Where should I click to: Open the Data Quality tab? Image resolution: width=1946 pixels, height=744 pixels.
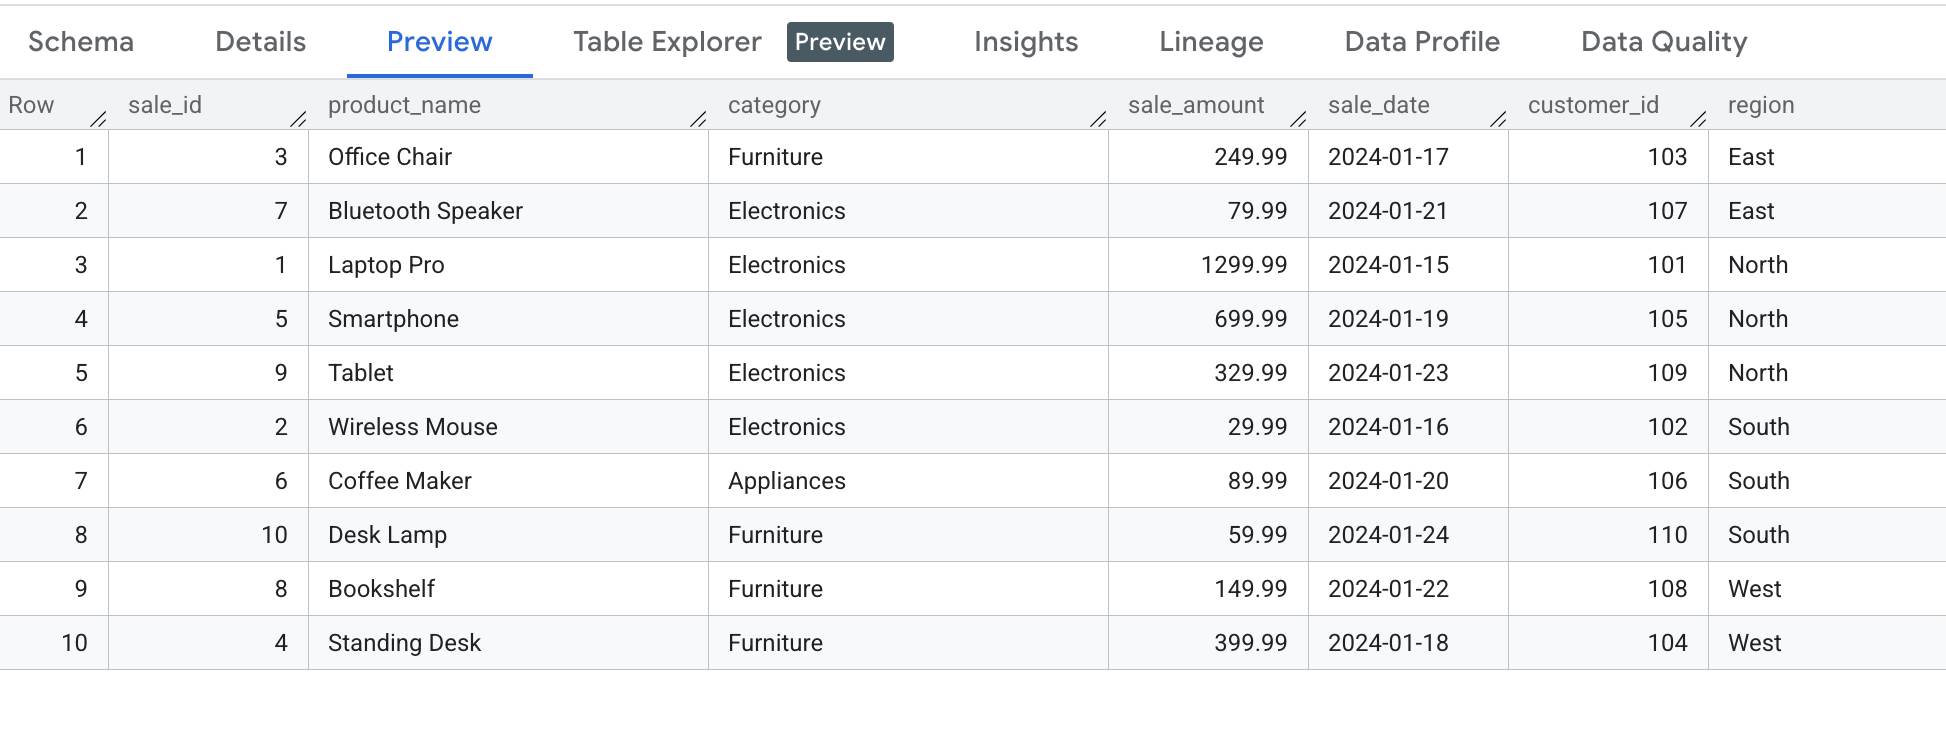click(1664, 42)
